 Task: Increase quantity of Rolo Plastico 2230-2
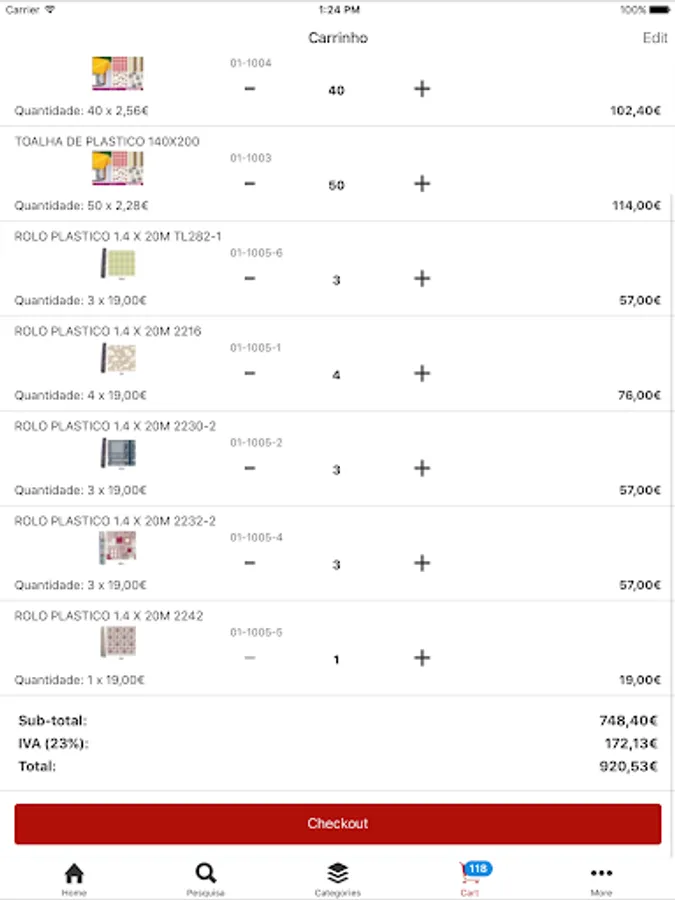pyautogui.click(x=422, y=469)
